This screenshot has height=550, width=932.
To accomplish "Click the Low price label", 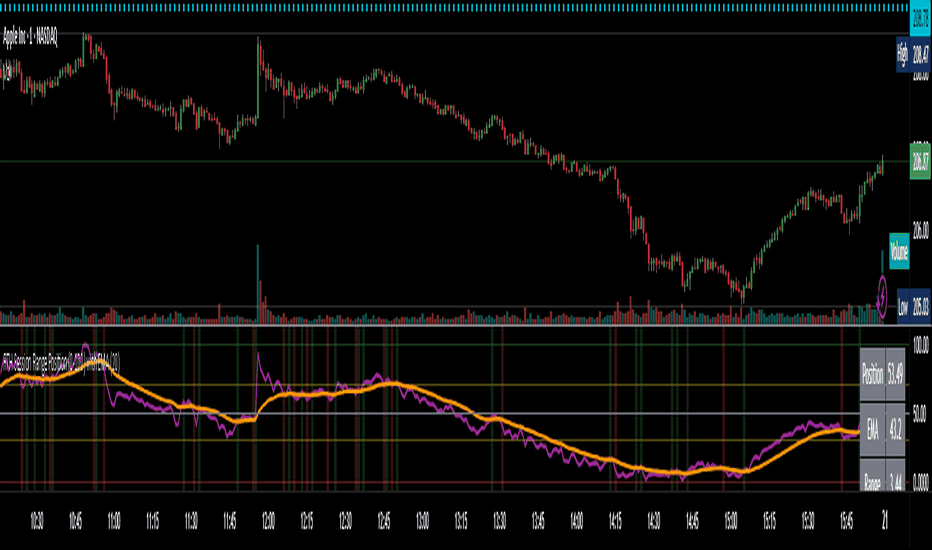I will click(x=902, y=306).
